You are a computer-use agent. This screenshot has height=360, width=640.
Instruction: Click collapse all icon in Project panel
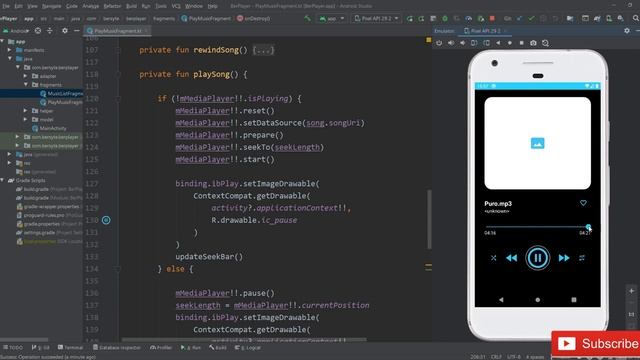(50, 31)
